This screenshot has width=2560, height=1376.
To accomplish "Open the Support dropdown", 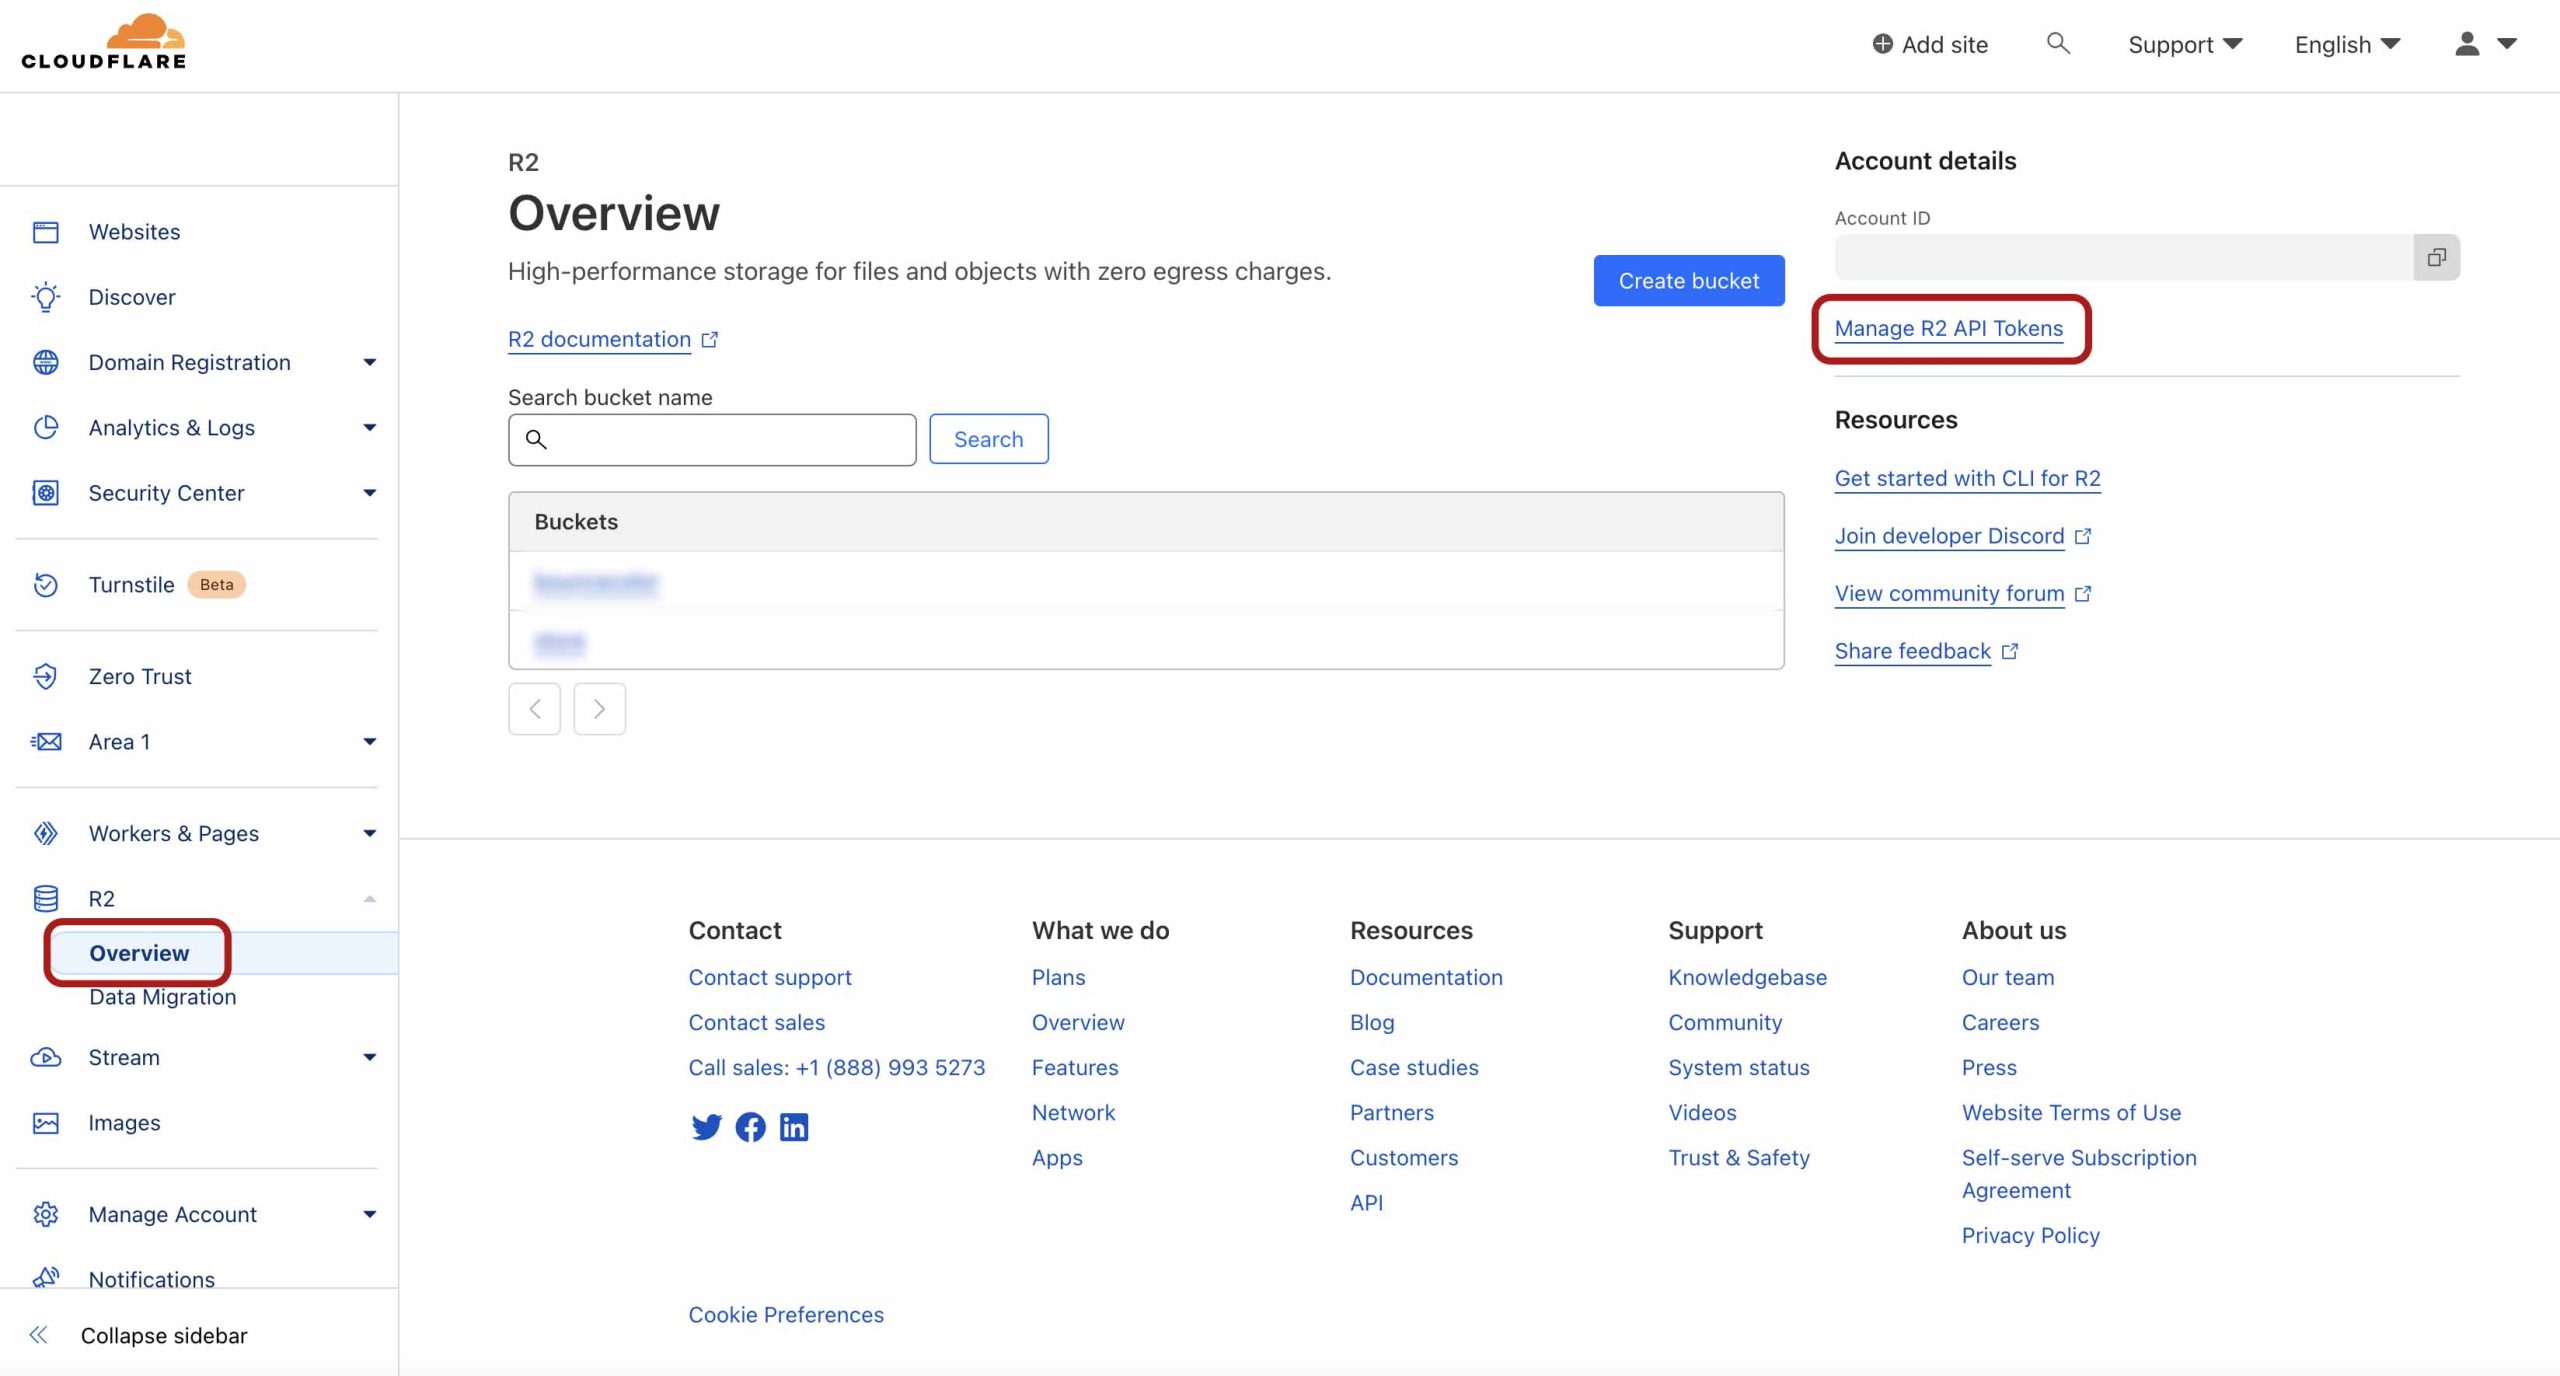I will (2184, 44).
